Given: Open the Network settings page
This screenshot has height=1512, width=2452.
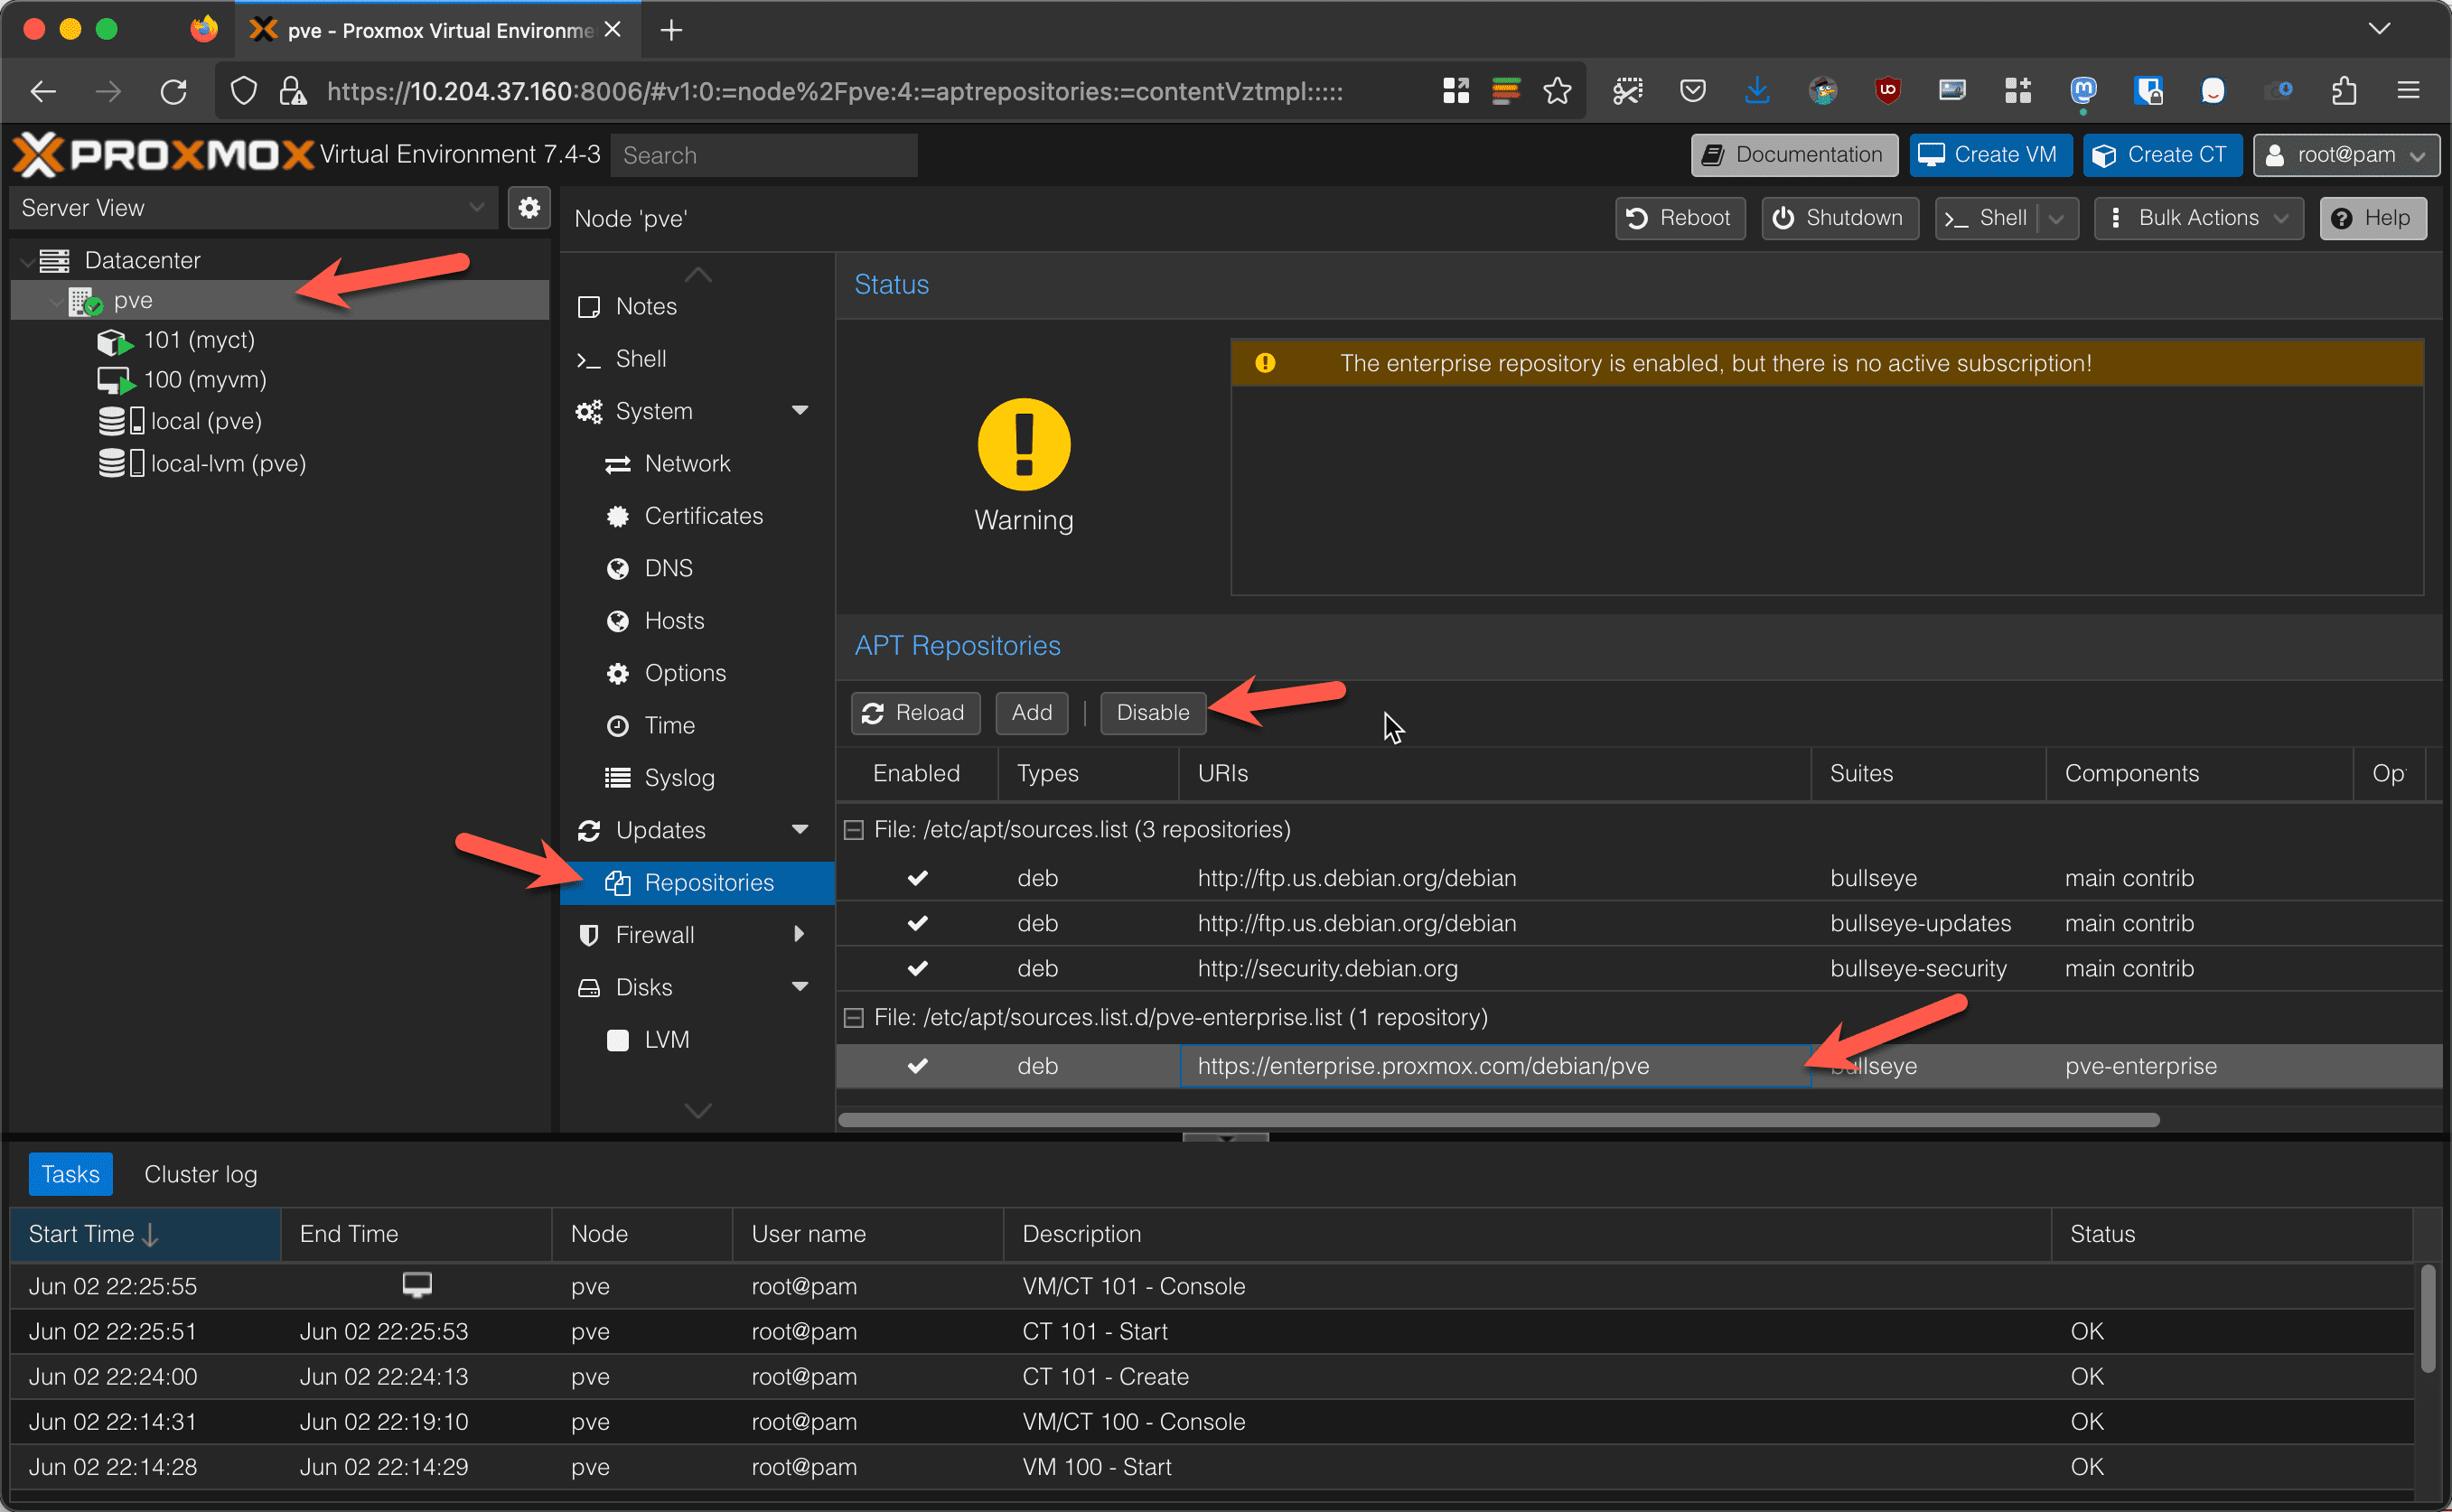Looking at the screenshot, I should 687,463.
